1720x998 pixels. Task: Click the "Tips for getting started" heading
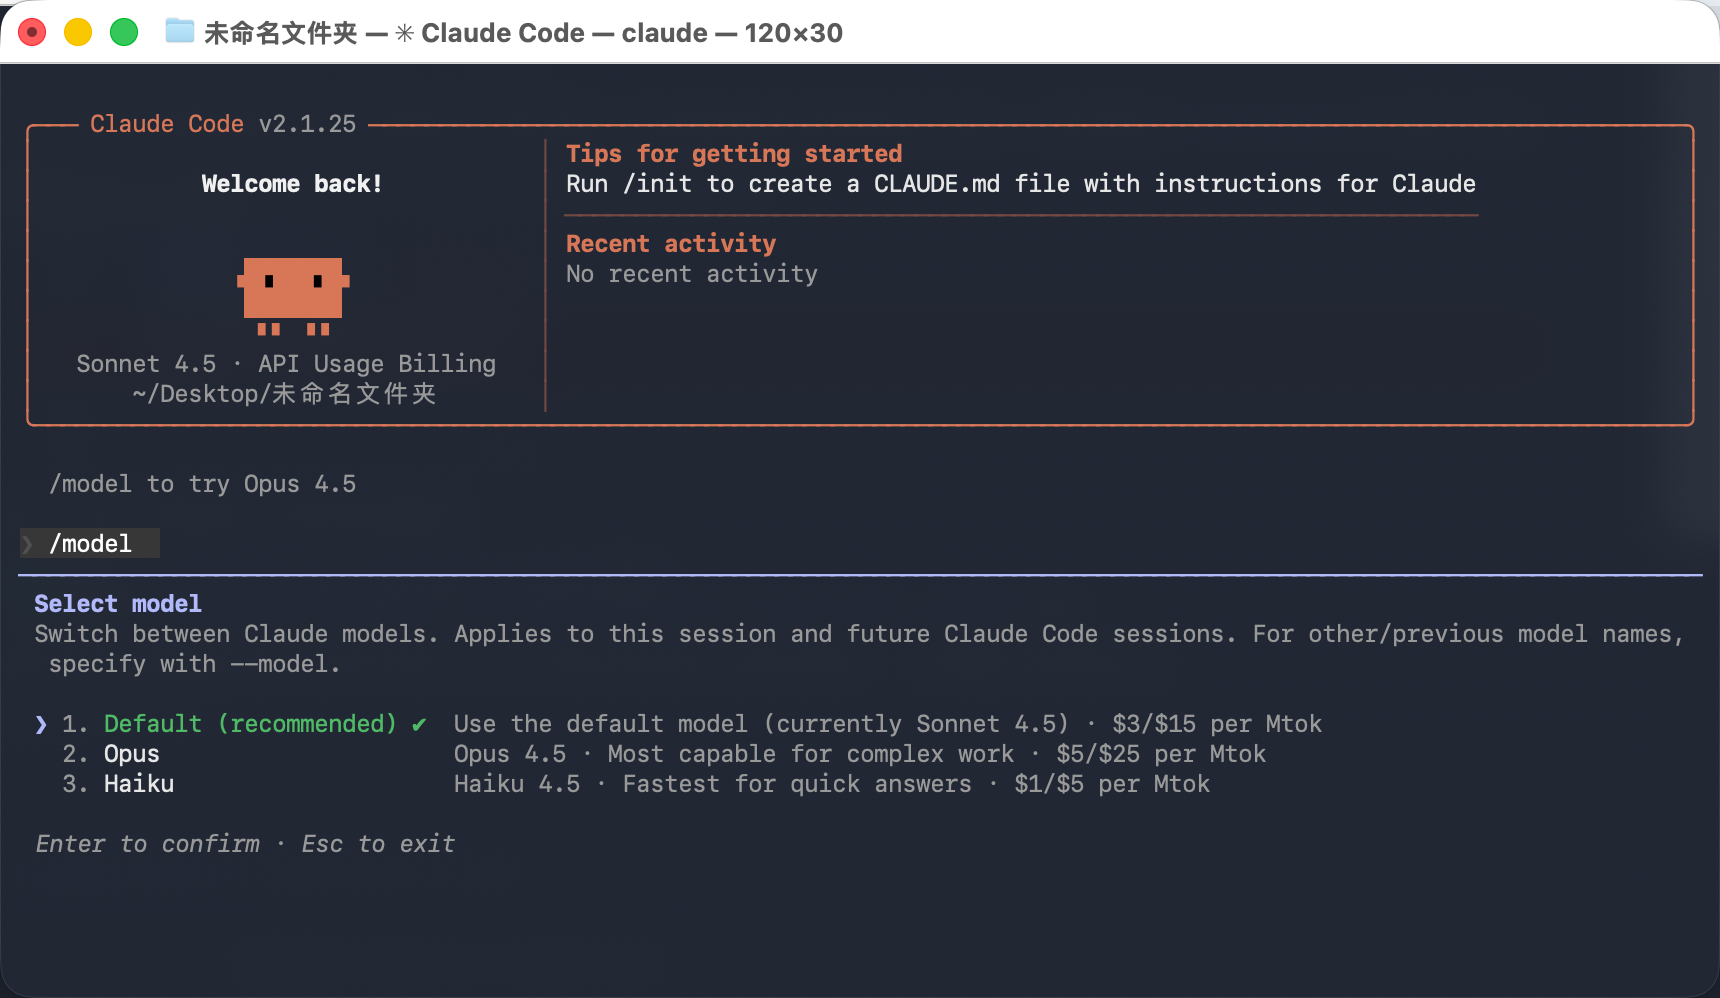tap(734, 154)
